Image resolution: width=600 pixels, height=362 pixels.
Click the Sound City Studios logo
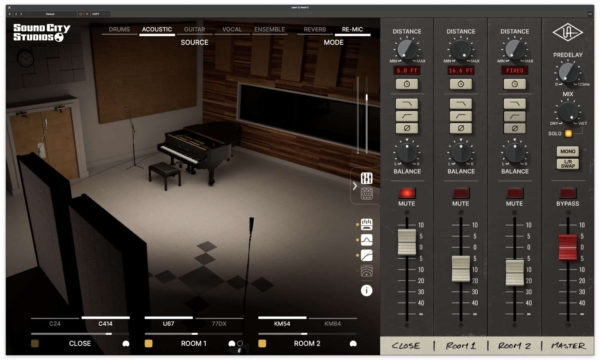click(41, 33)
